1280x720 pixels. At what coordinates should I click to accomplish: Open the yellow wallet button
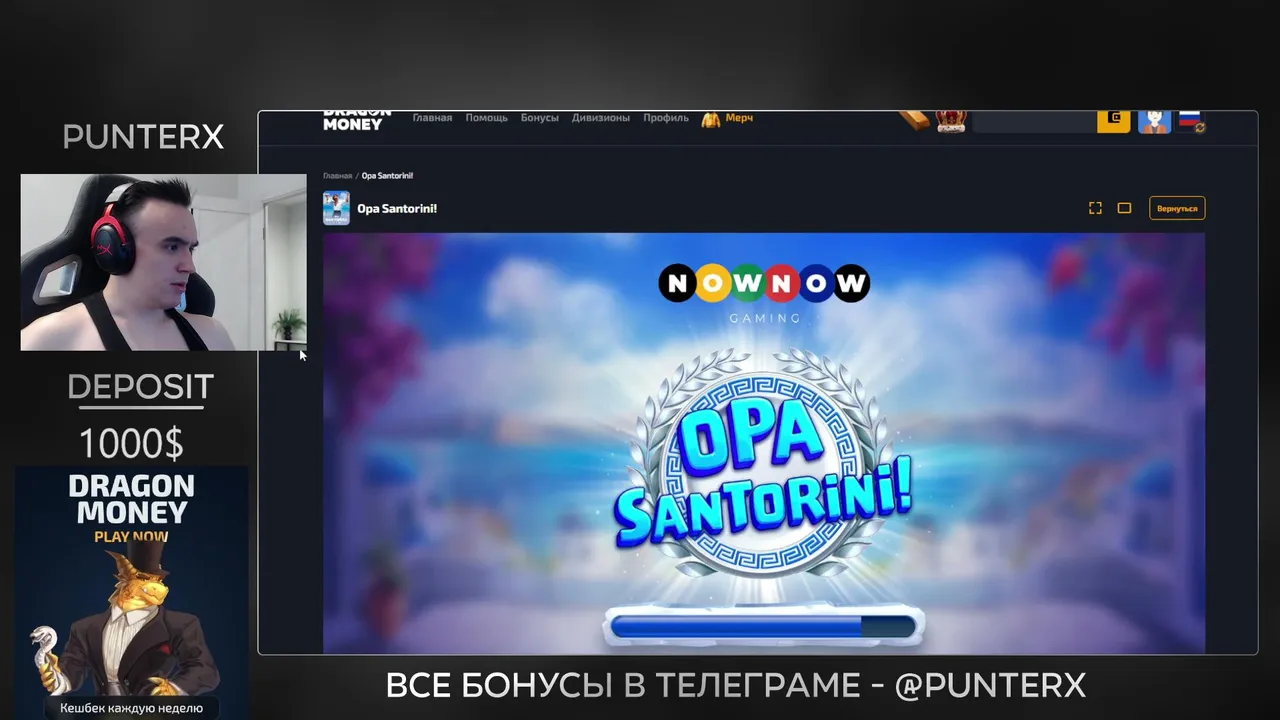coord(1114,121)
